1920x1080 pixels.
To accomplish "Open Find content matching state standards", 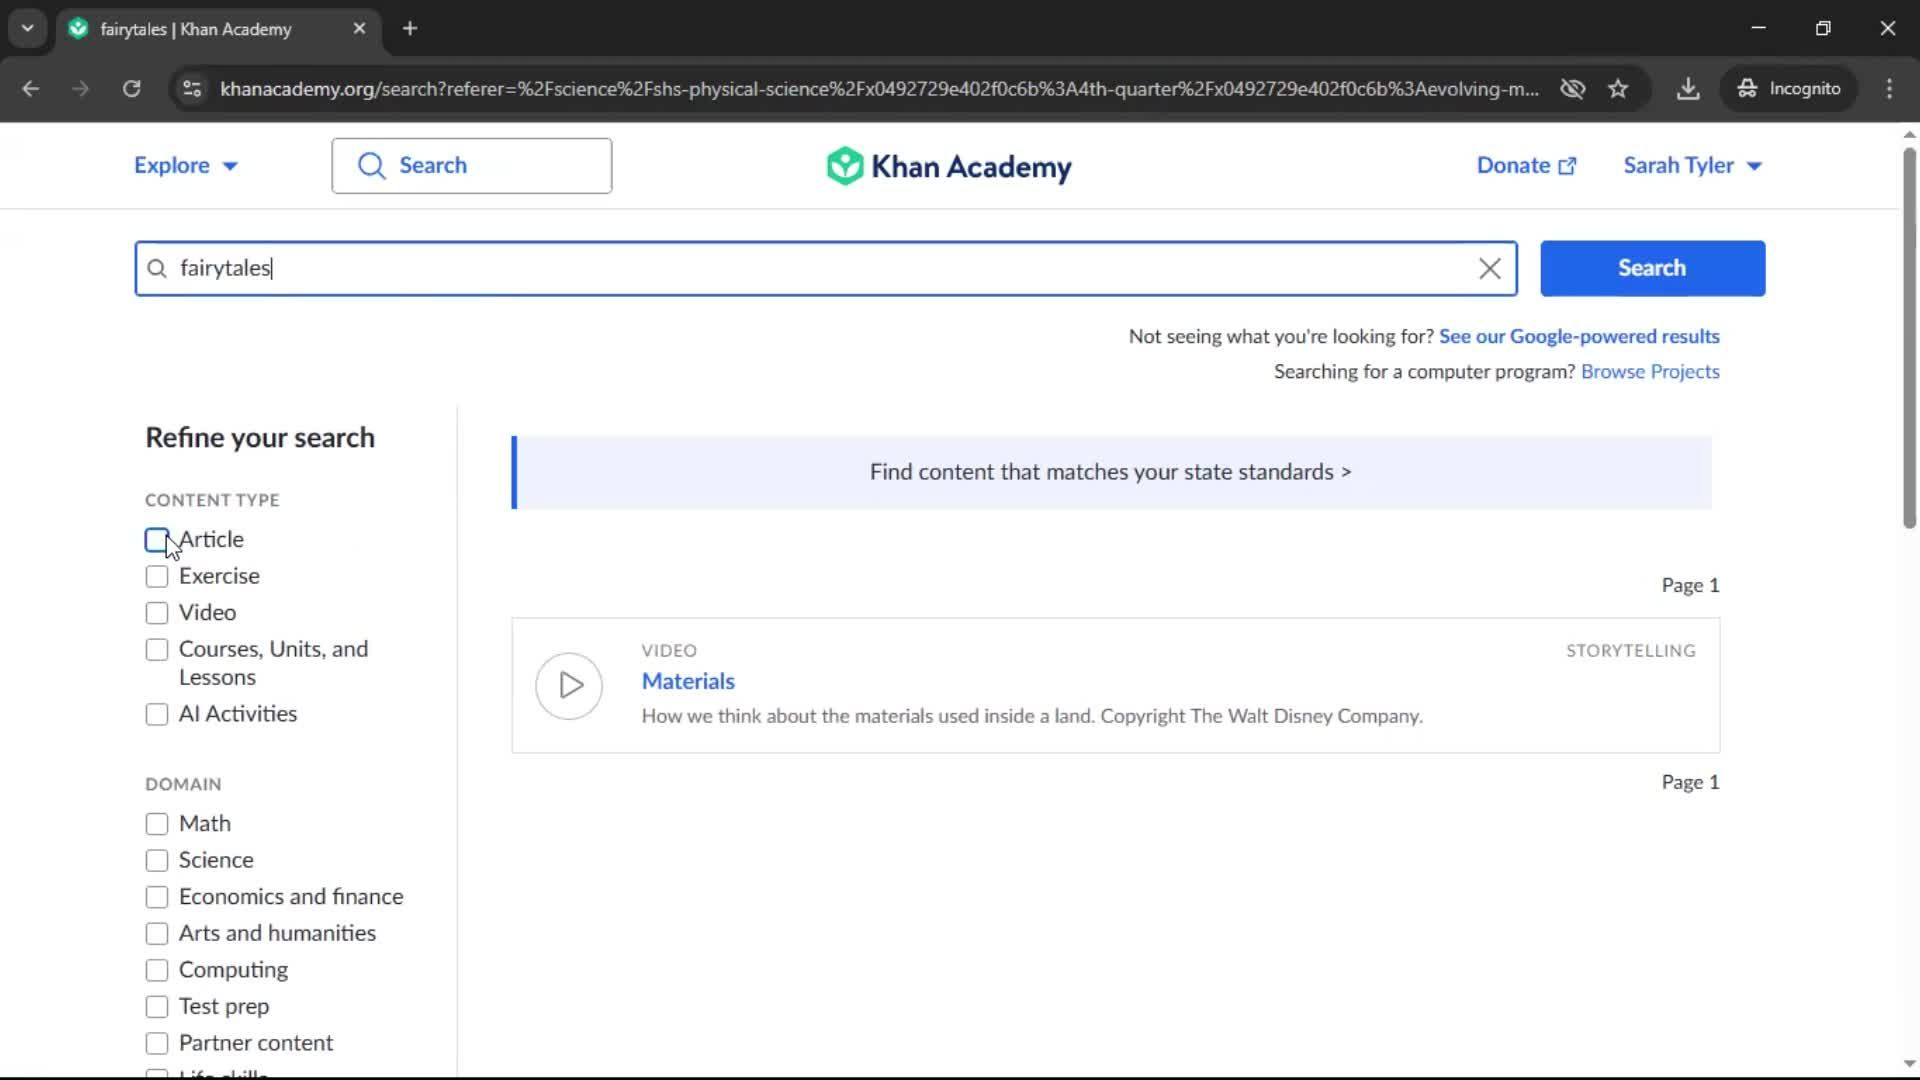I will coord(1111,472).
